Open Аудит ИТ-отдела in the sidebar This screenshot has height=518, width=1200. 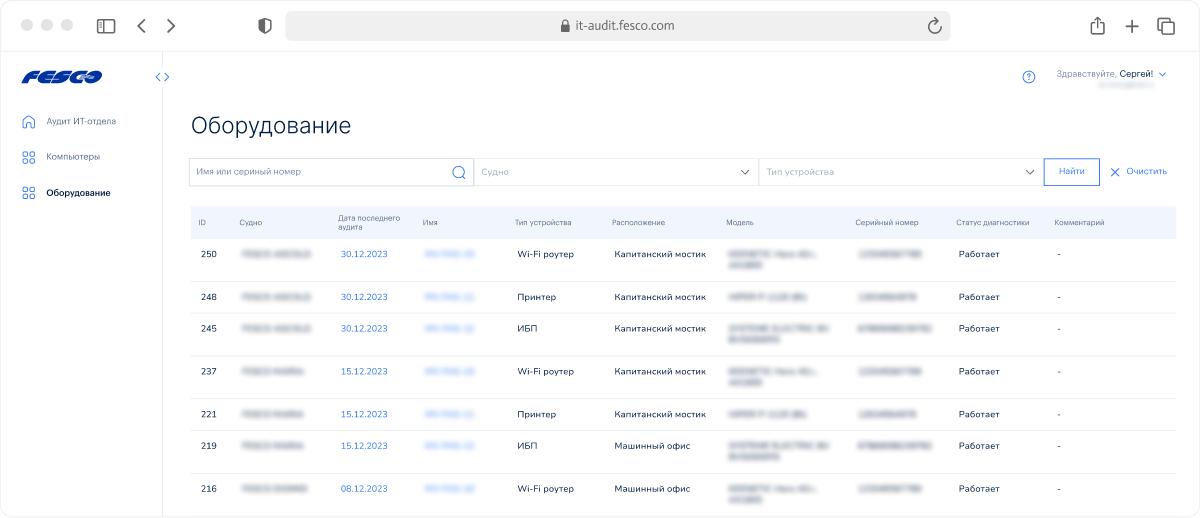point(80,122)
